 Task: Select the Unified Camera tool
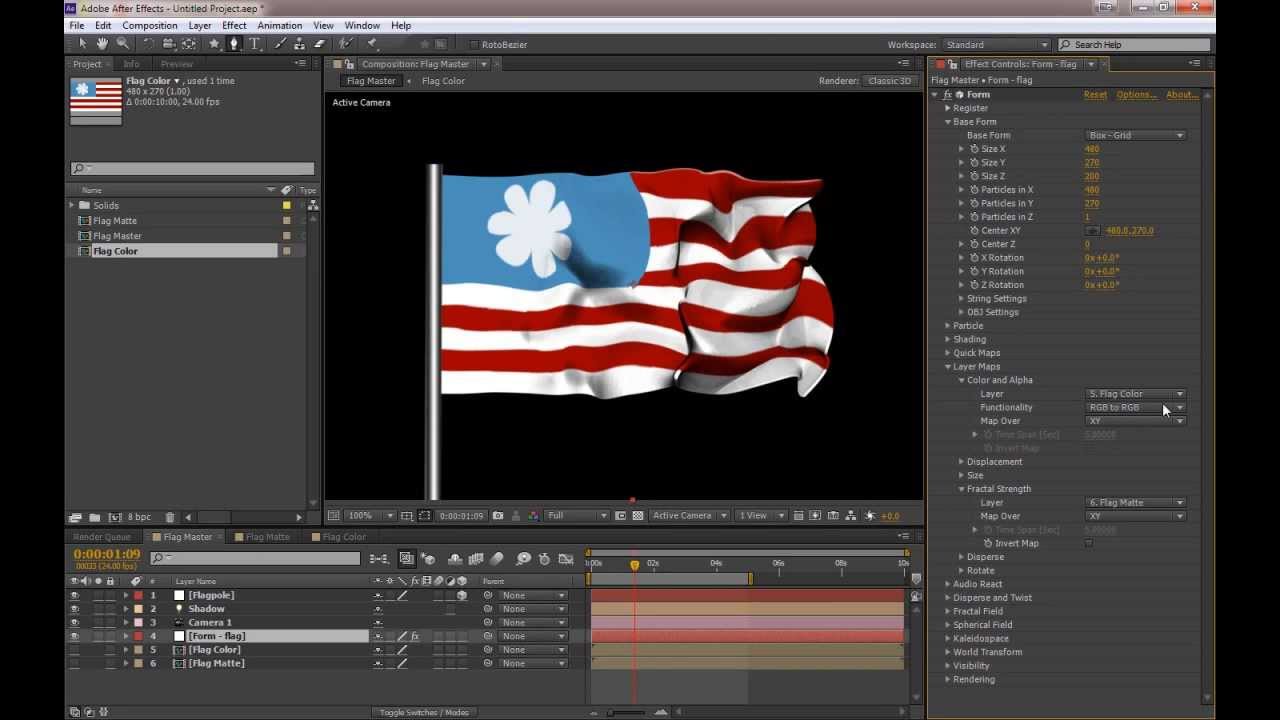(x=168, y=44)
